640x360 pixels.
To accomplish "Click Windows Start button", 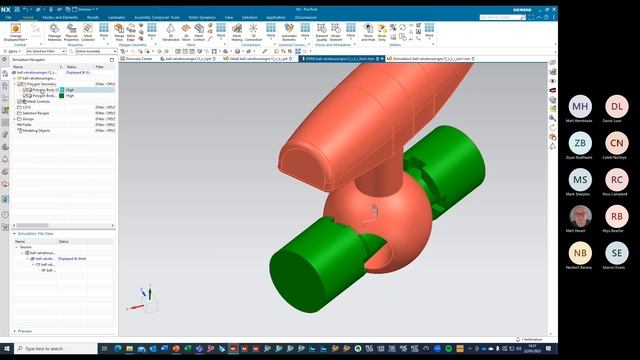I will click(7, 348).
